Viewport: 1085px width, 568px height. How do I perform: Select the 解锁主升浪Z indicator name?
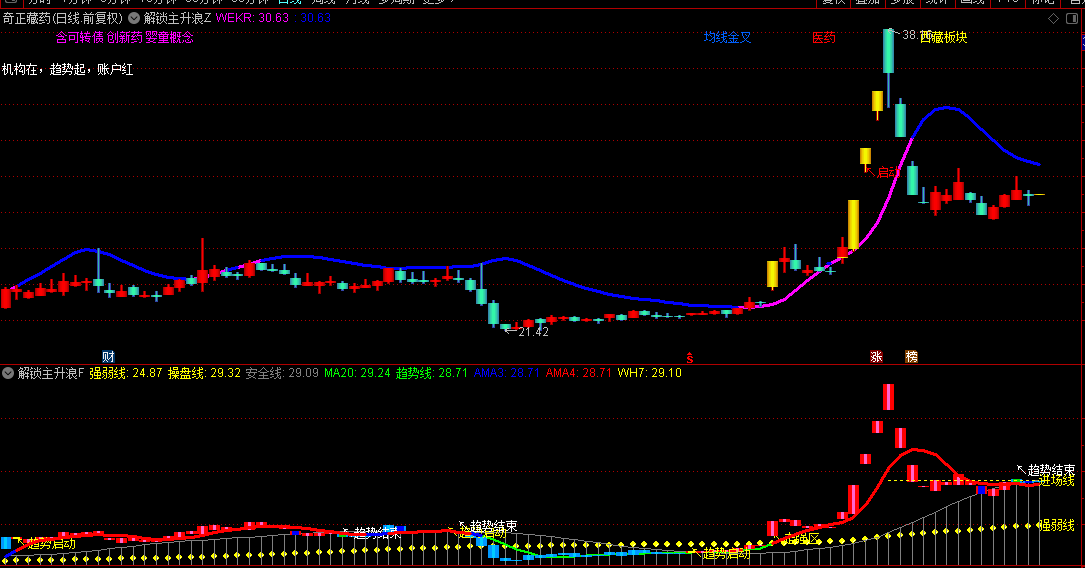178,18
